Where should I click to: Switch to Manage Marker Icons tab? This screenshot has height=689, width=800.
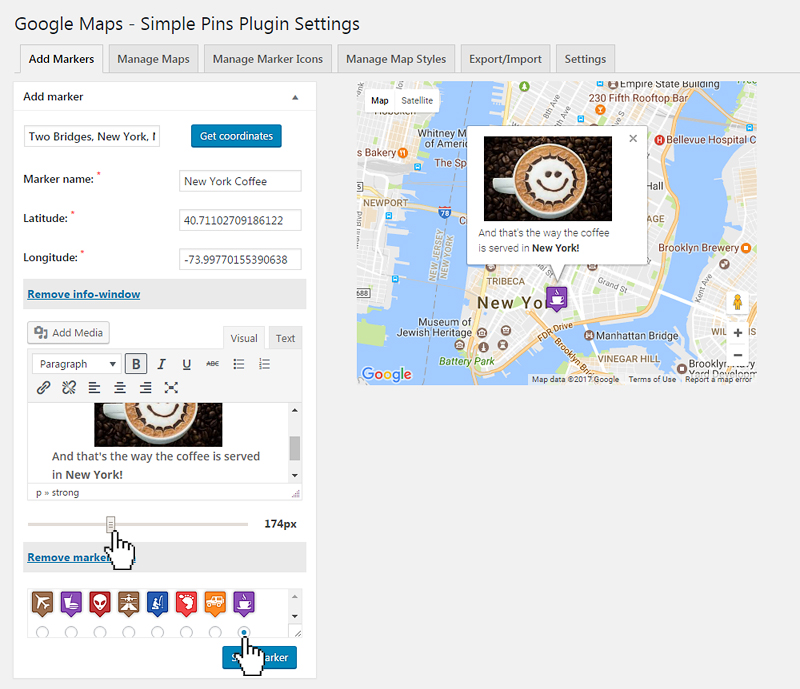[268, 59]
